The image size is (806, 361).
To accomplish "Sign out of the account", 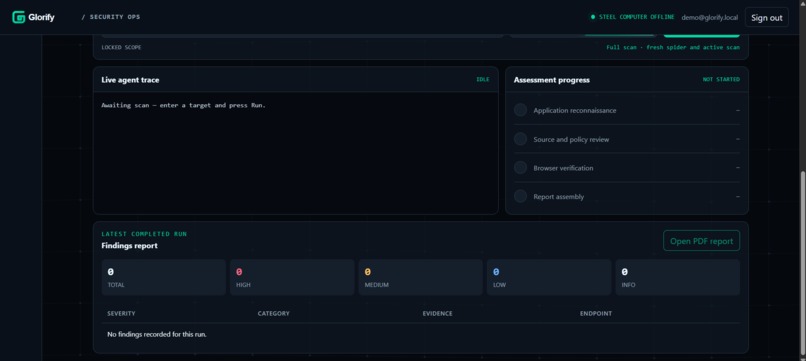I will [x=766, y=17].
